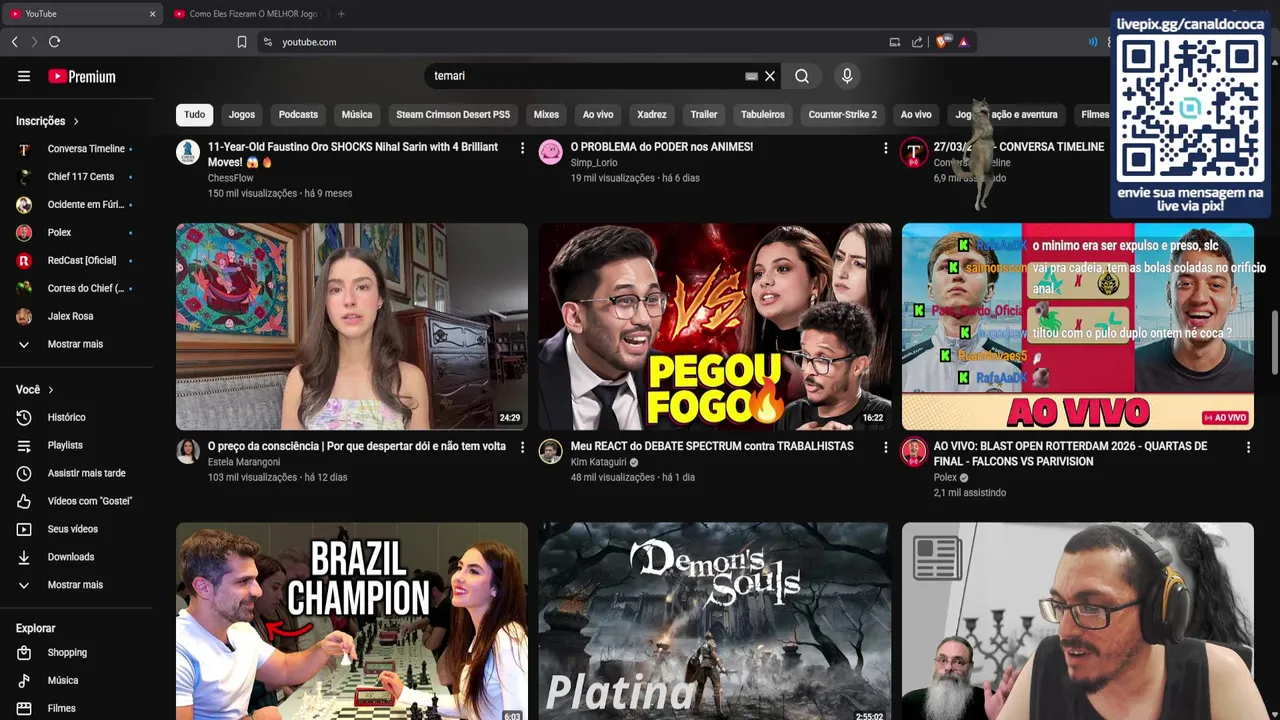Select the Jogos filter chip

242,114
